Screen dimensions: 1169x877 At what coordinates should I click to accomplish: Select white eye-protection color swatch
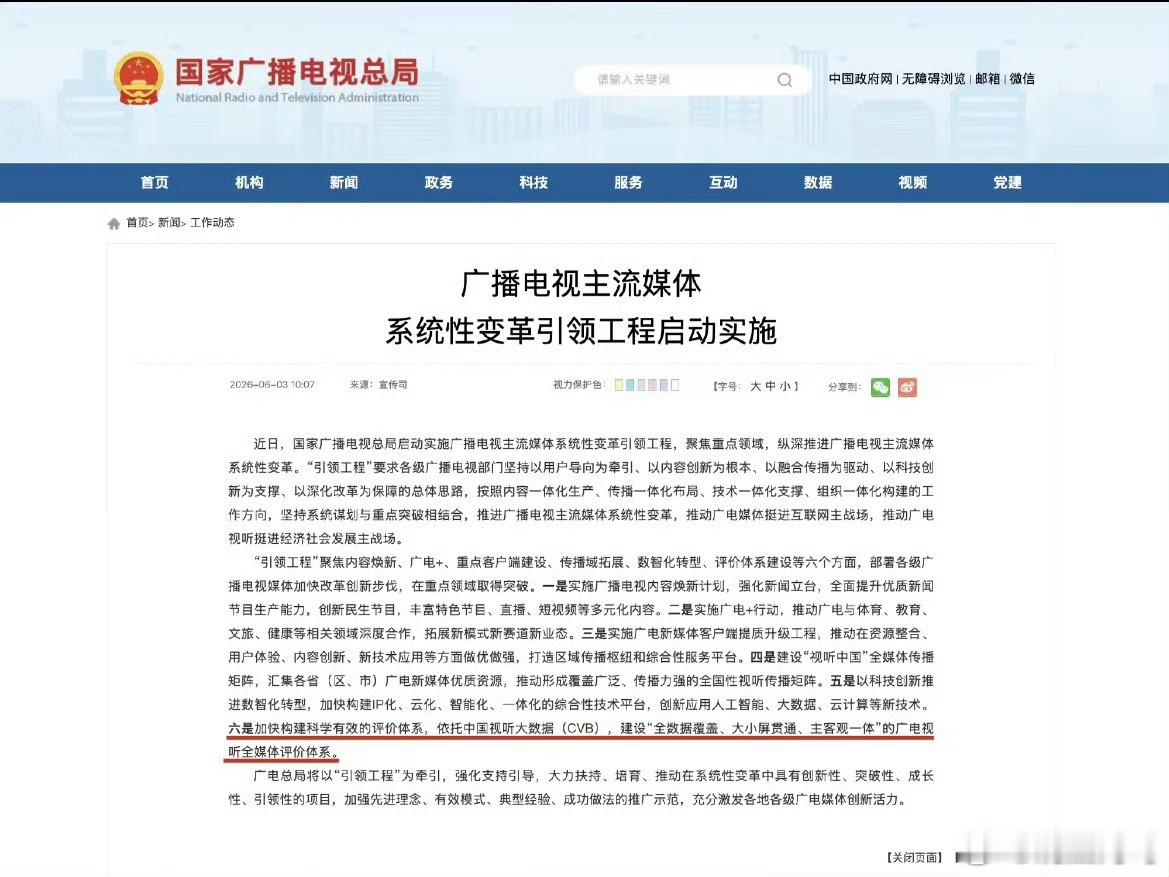tap(675, 385)
